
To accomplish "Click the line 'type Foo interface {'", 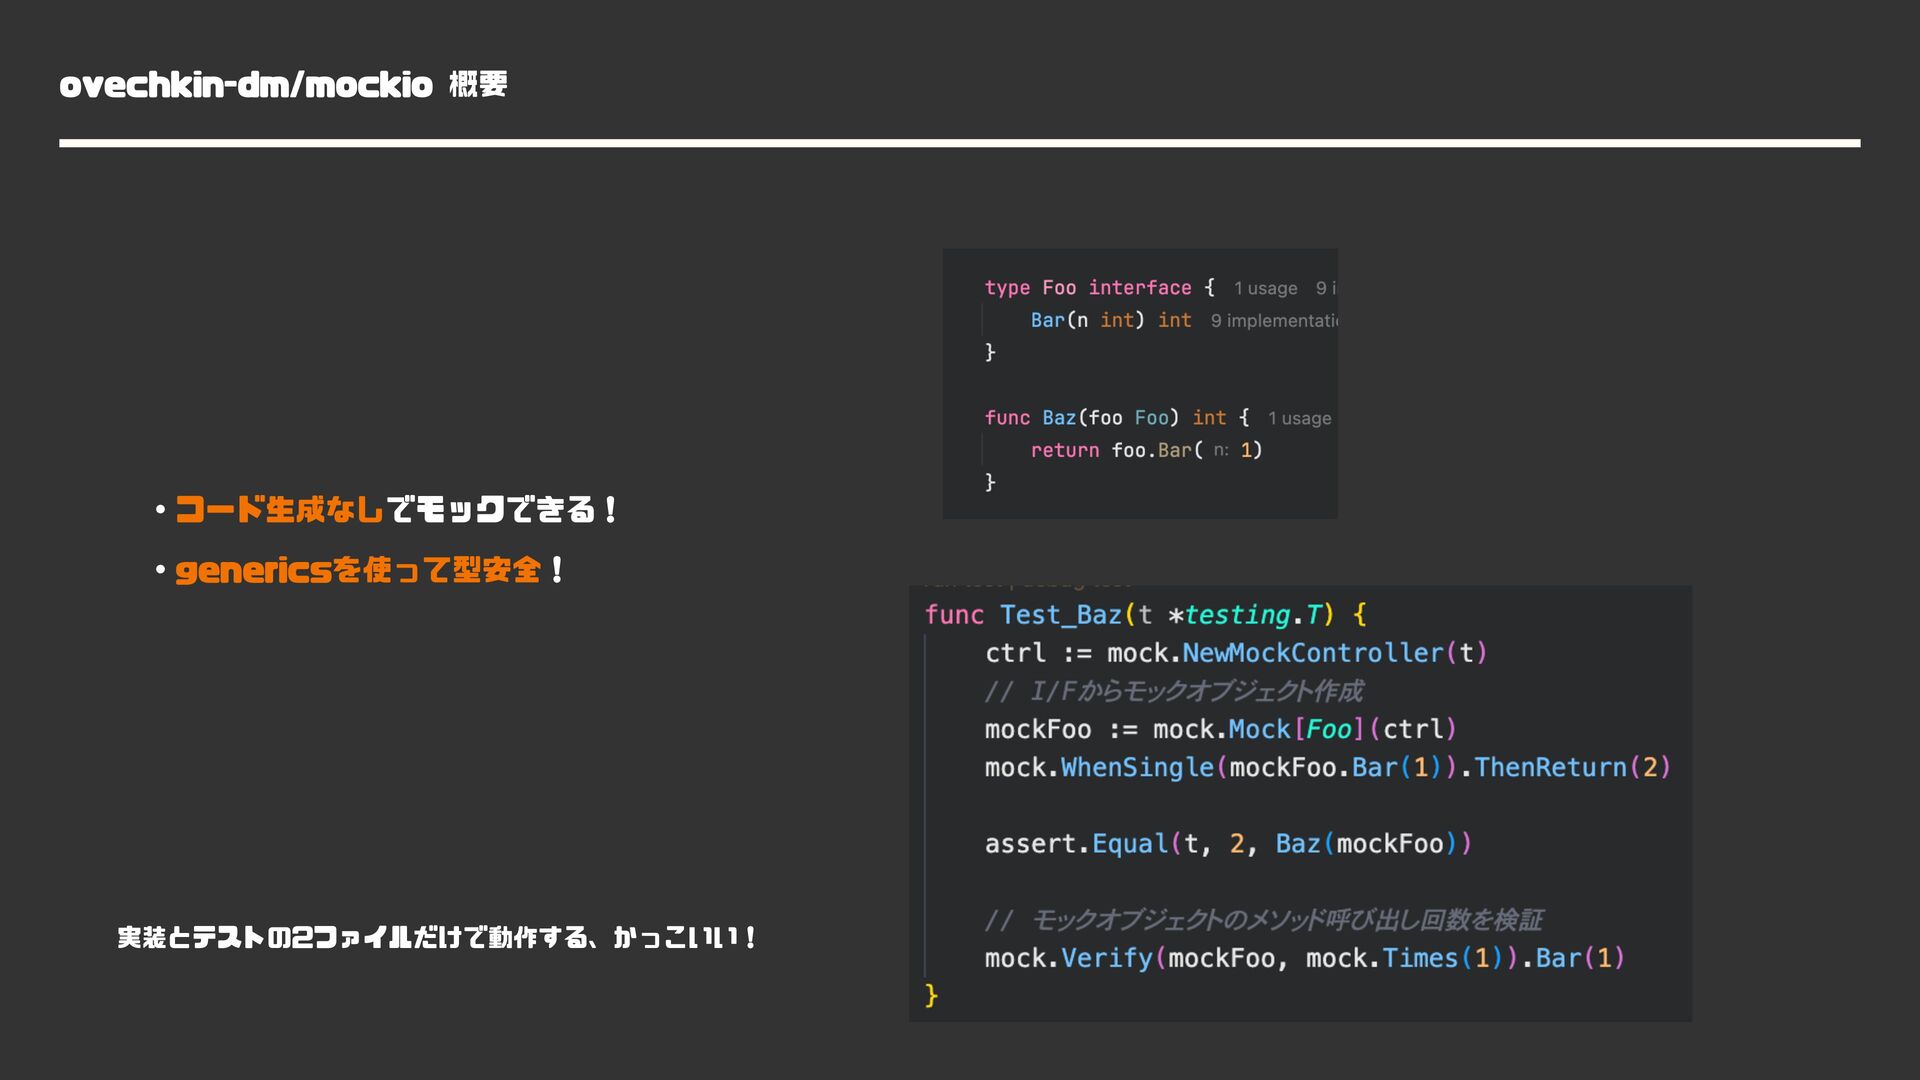I will tap(1100, 288).
